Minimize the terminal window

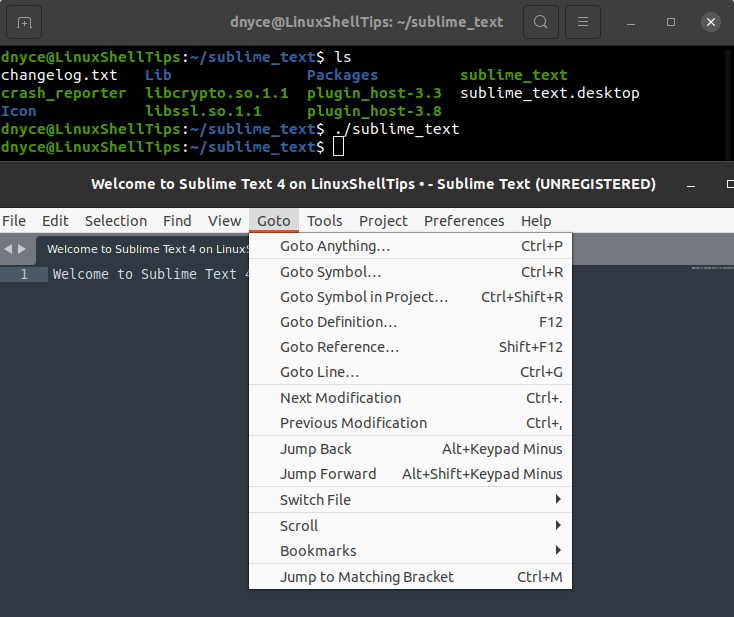[x=631, y=22]
